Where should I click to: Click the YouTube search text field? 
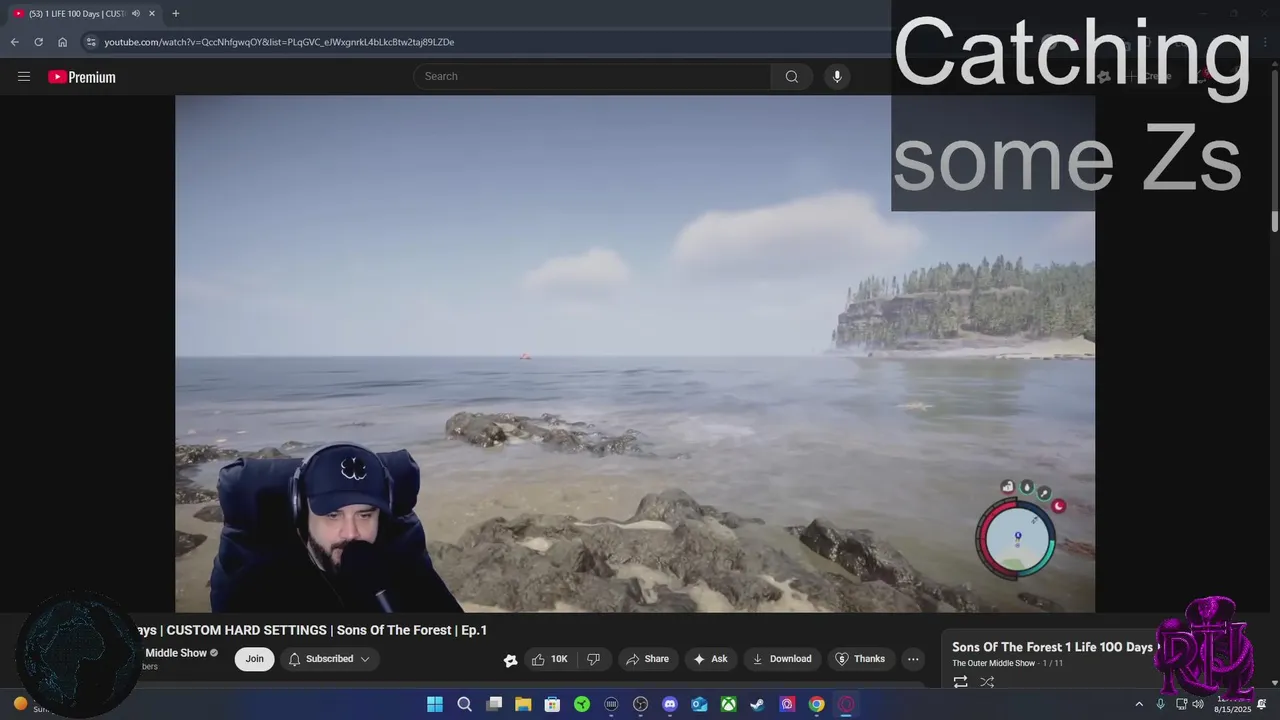click(592, 76)
